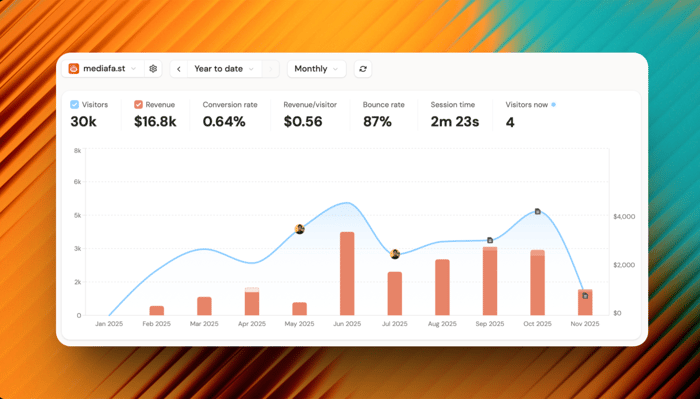Open the Year to date range dropdown

coord(224,69)
